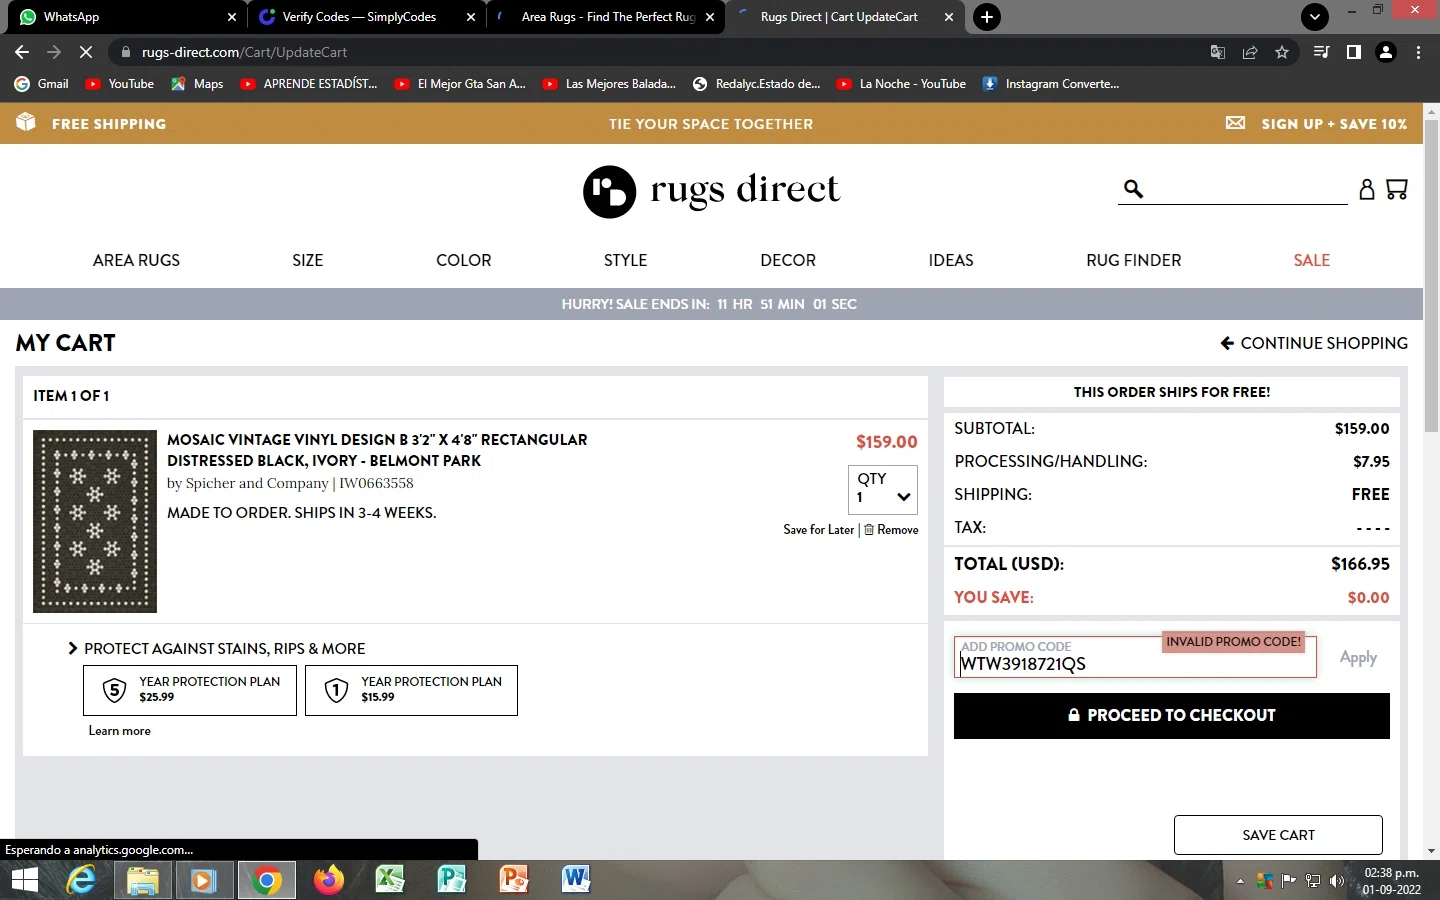This screenshot has height=900, width=1440.
Task: Select 1 Year Protection Plan $15.99
Action: (x=411, y=690)
